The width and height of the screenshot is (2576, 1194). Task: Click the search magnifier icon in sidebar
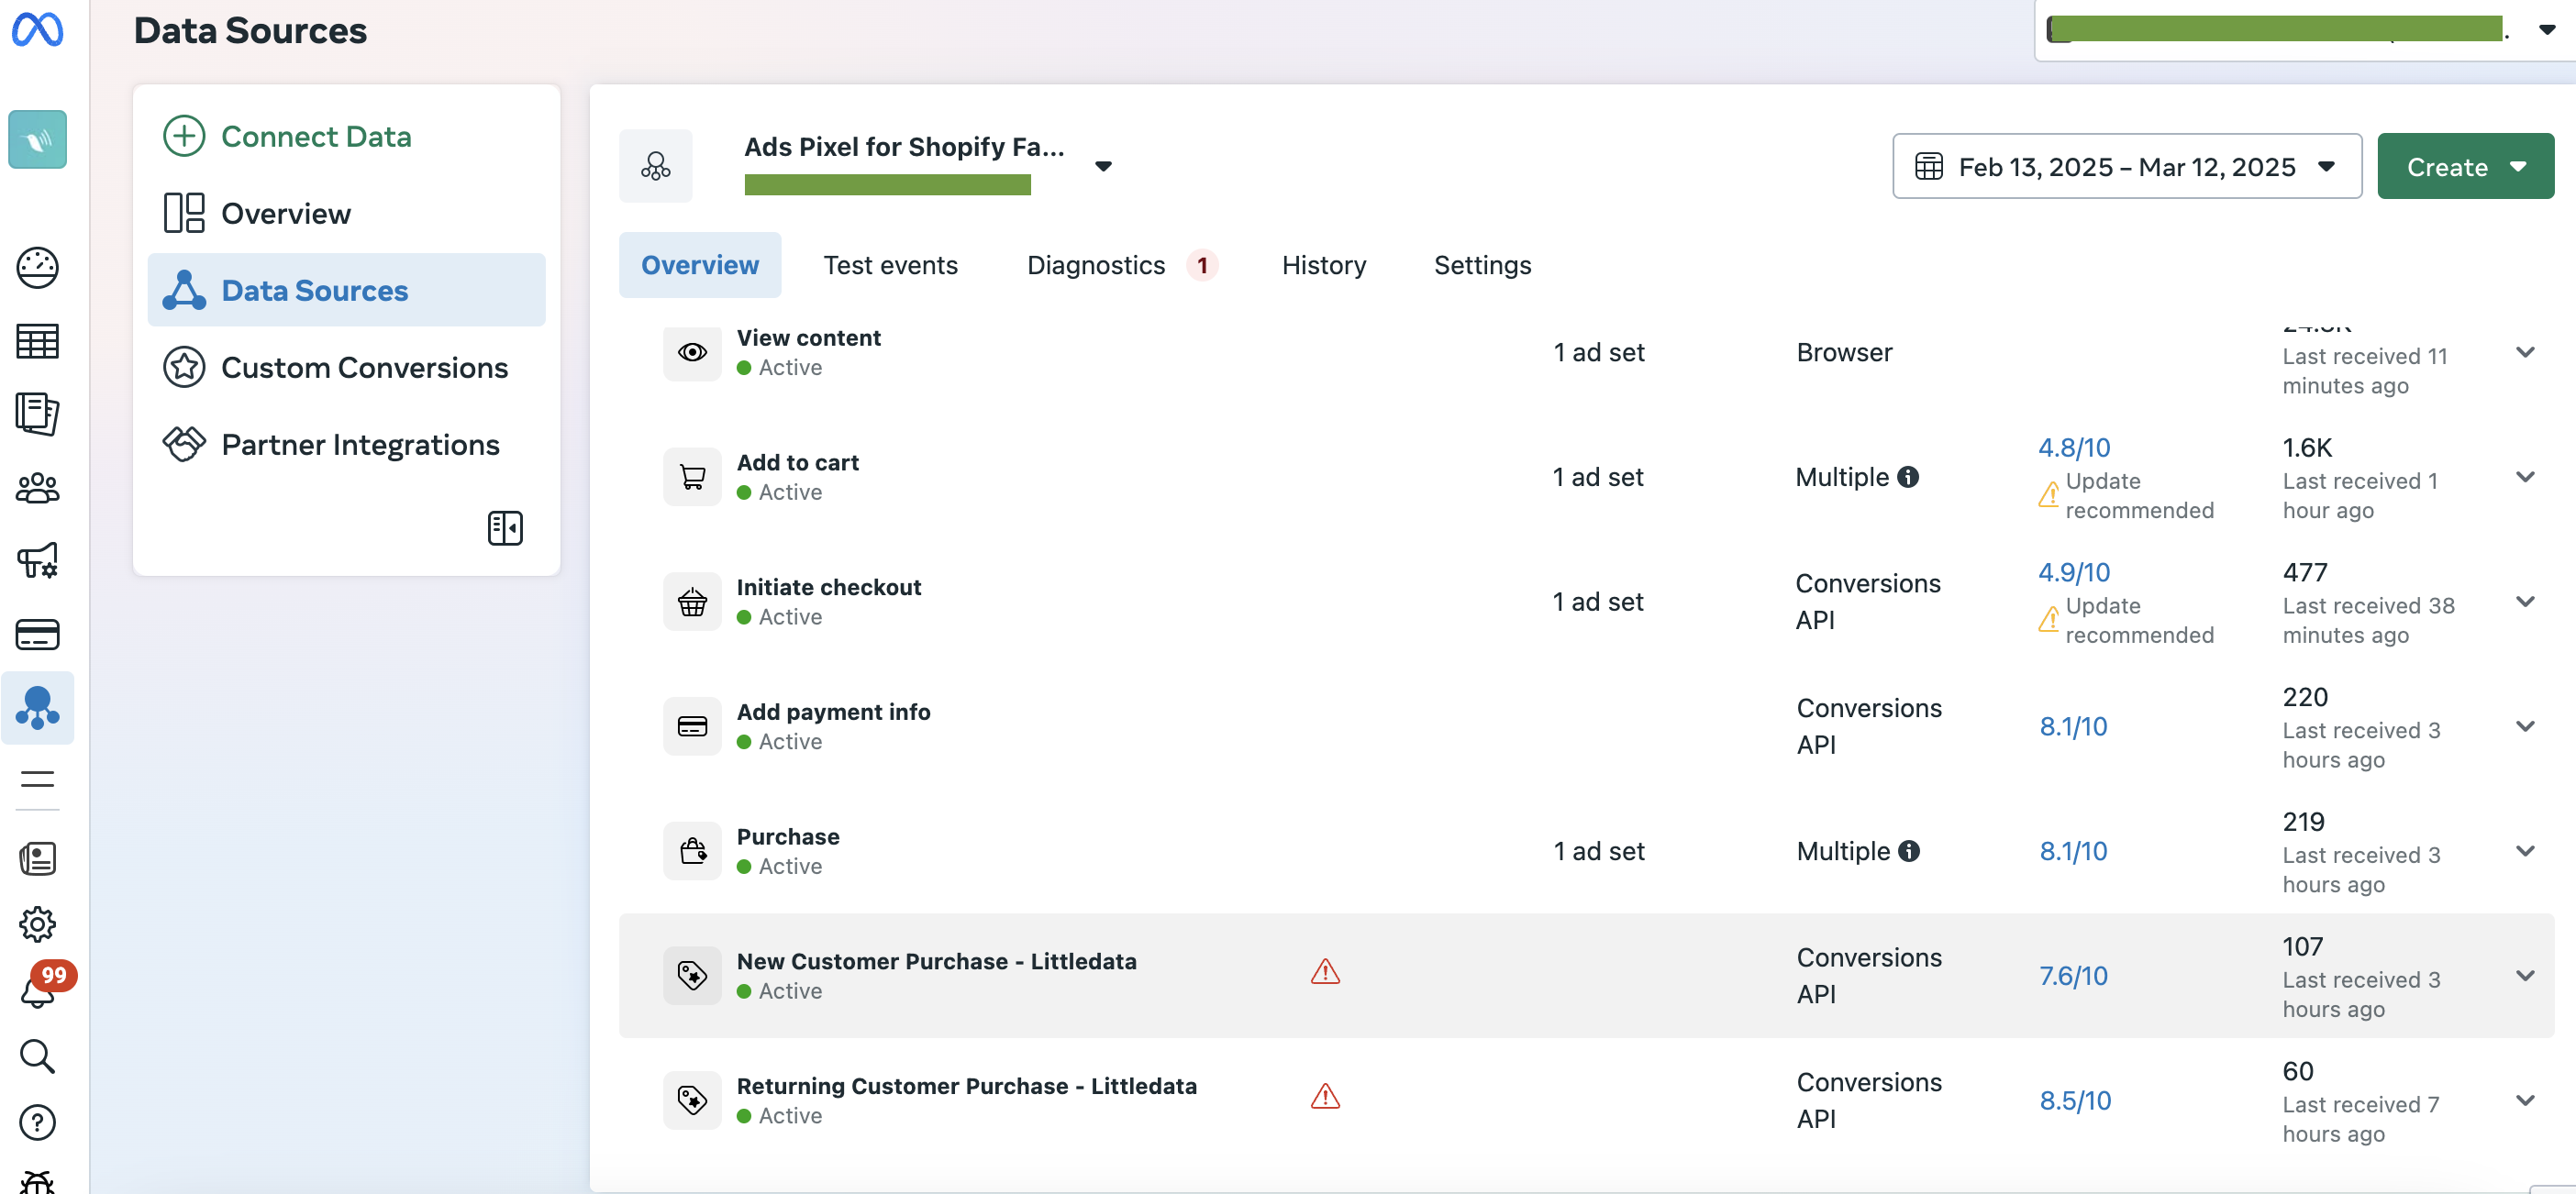(37, 1056)
